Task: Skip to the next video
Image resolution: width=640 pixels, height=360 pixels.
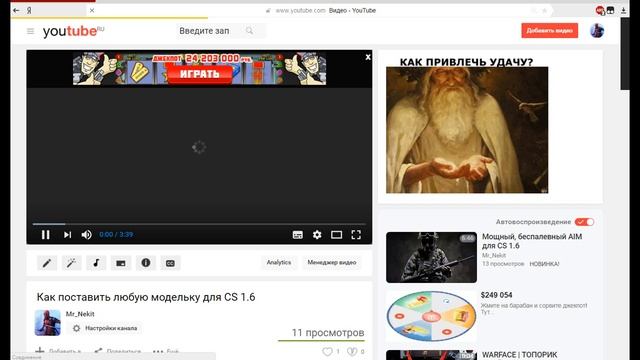Action: tap(67, 235)
